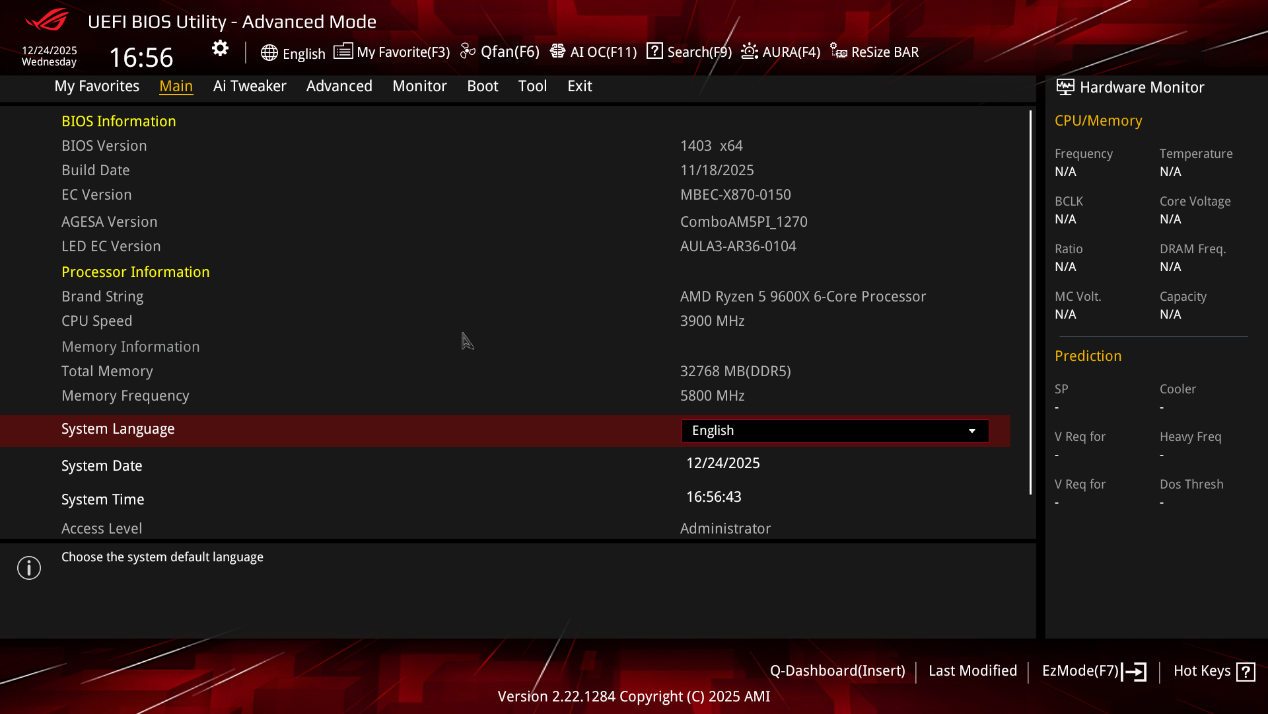Screen dimensions: 1268x714
Task: Click the CPU/Memory section heading
Action: [1098, 121]
